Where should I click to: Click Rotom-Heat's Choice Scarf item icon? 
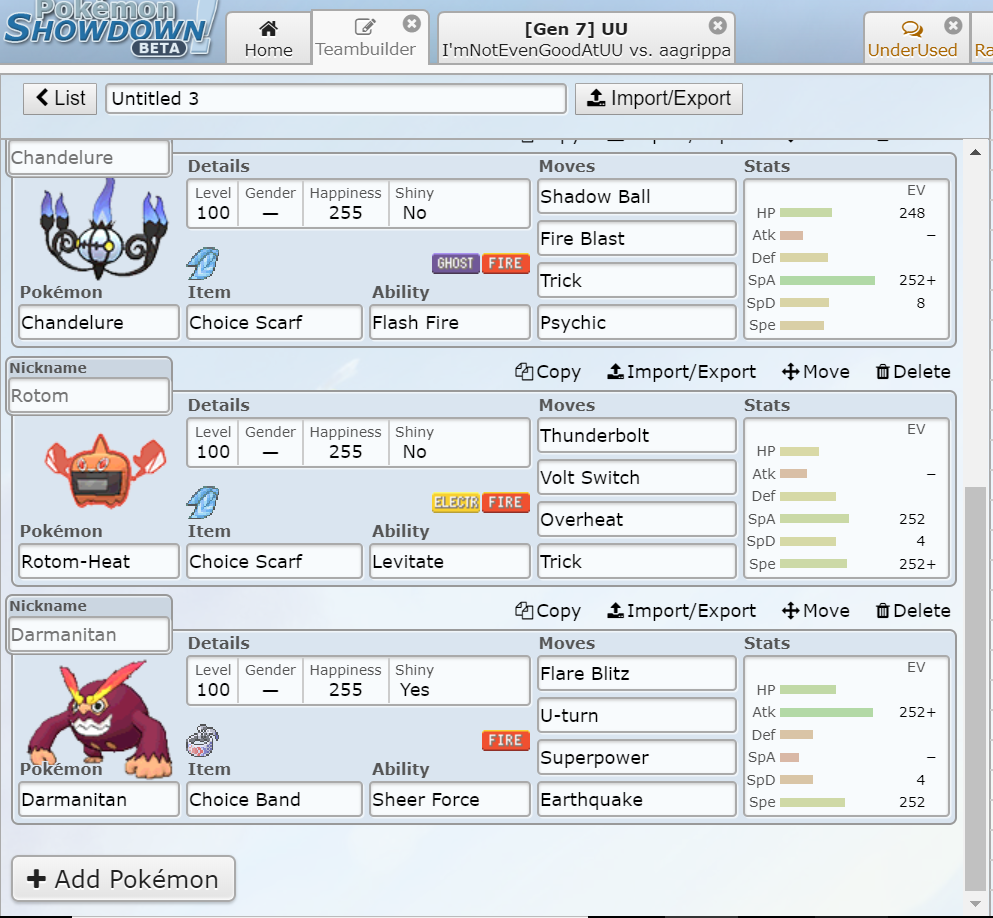click(203, 503)
